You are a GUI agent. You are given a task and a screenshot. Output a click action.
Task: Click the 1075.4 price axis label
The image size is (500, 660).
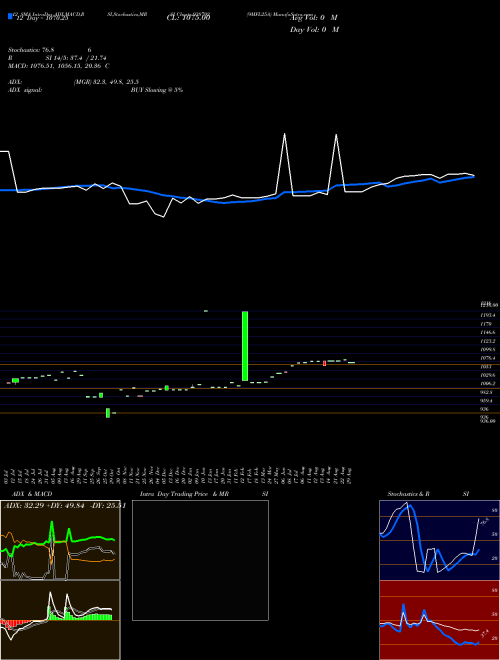pos(488,358)
